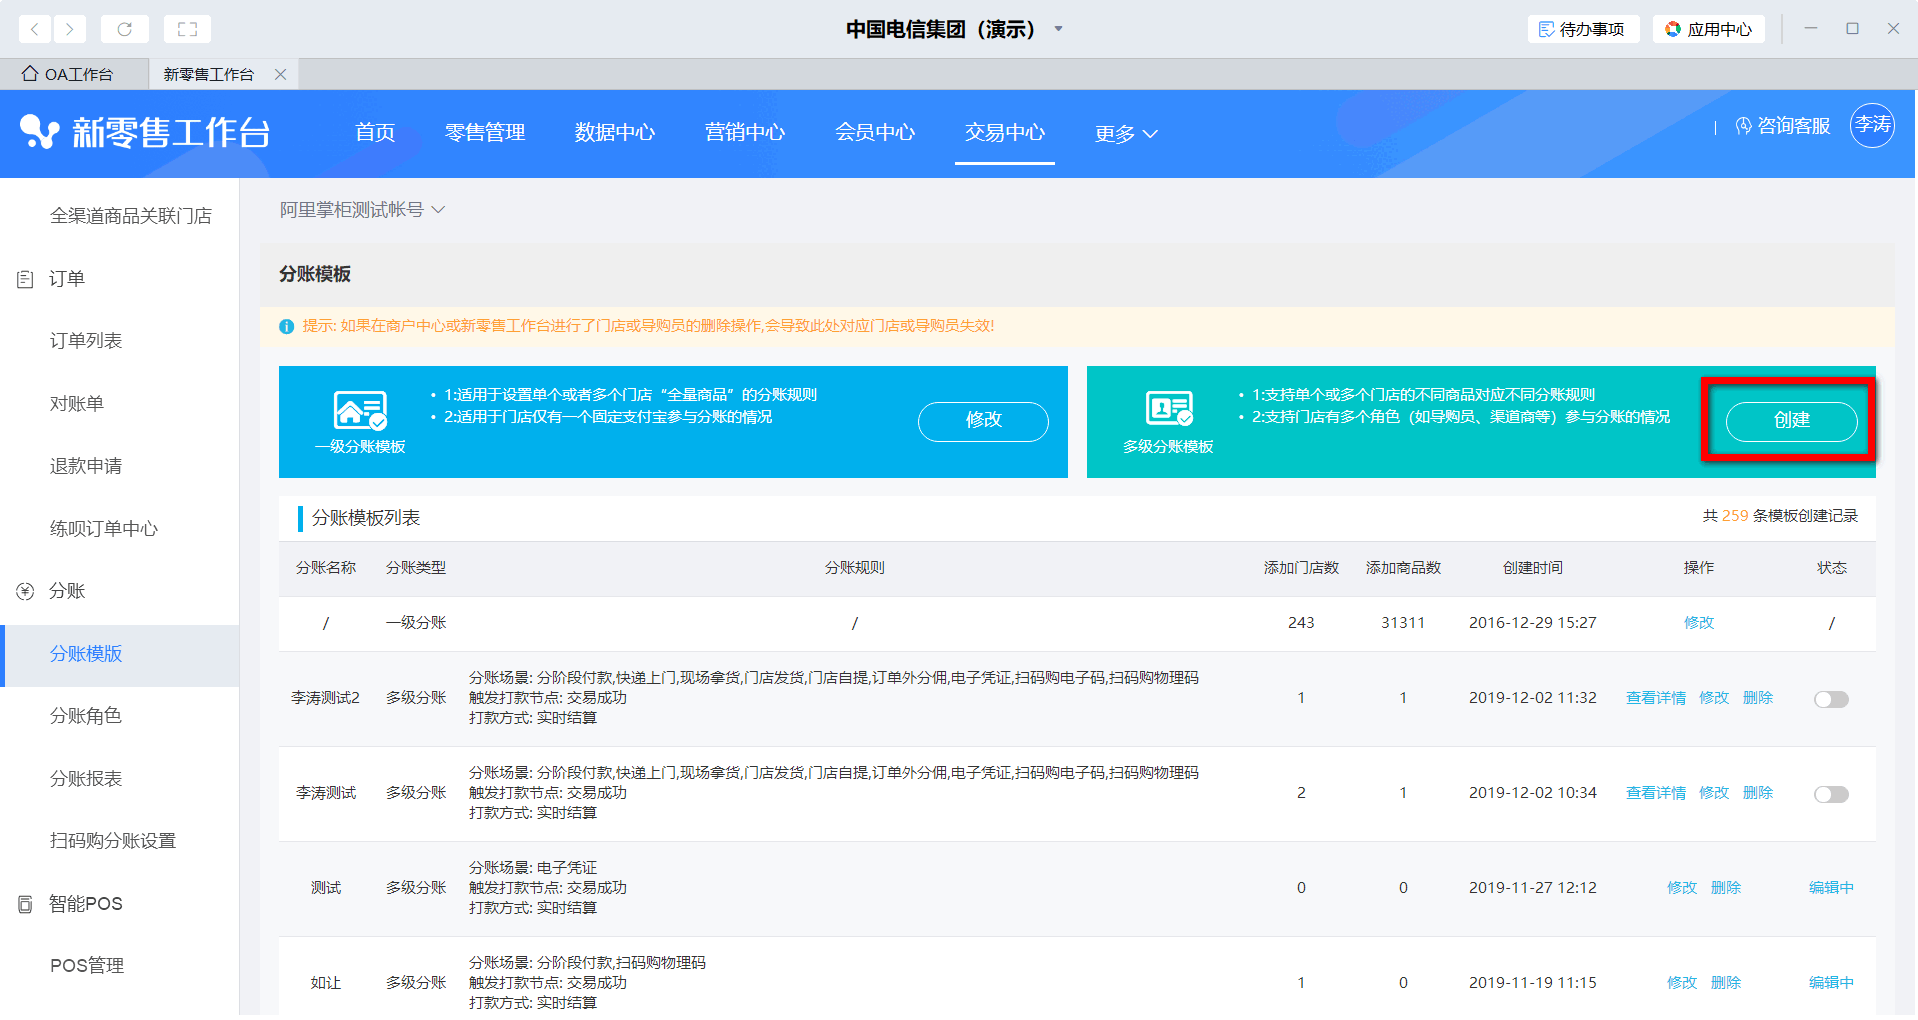Open the 待办事项 to-do list
Screen dimensions: 1918x1020
(x=1583, y=29)
